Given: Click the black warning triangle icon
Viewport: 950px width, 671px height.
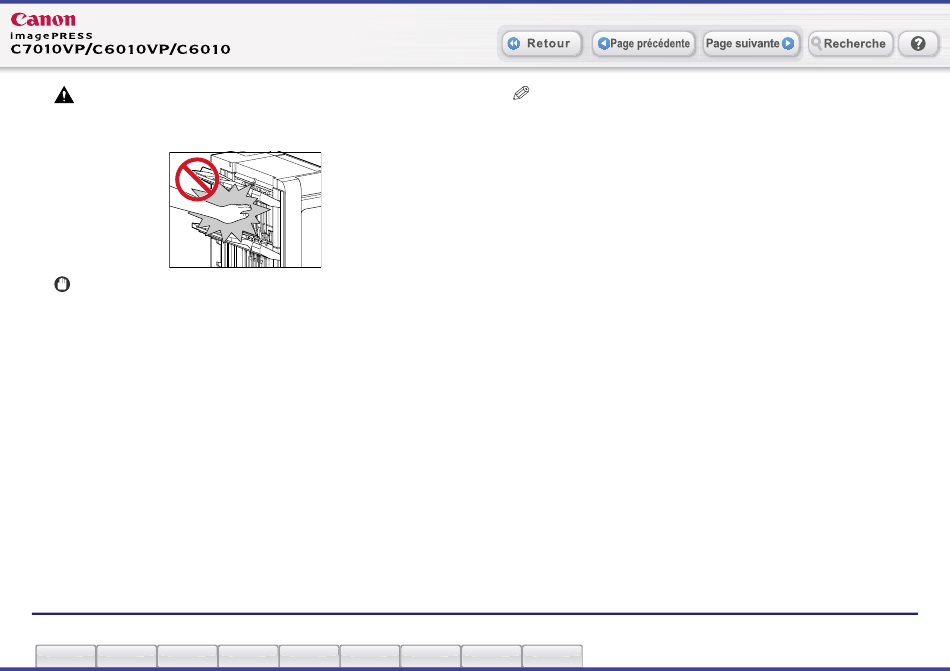Looking at the screenshot, I should [64, 95].
